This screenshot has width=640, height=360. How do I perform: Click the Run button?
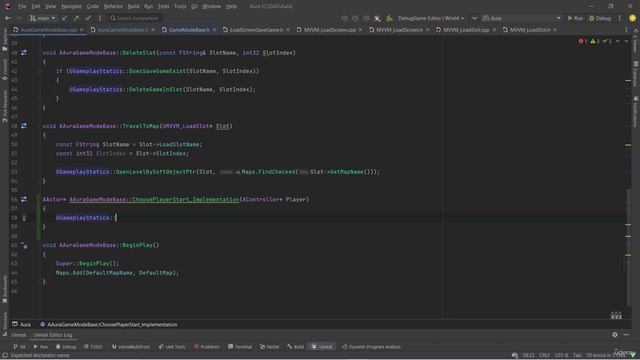click(575, 18)
